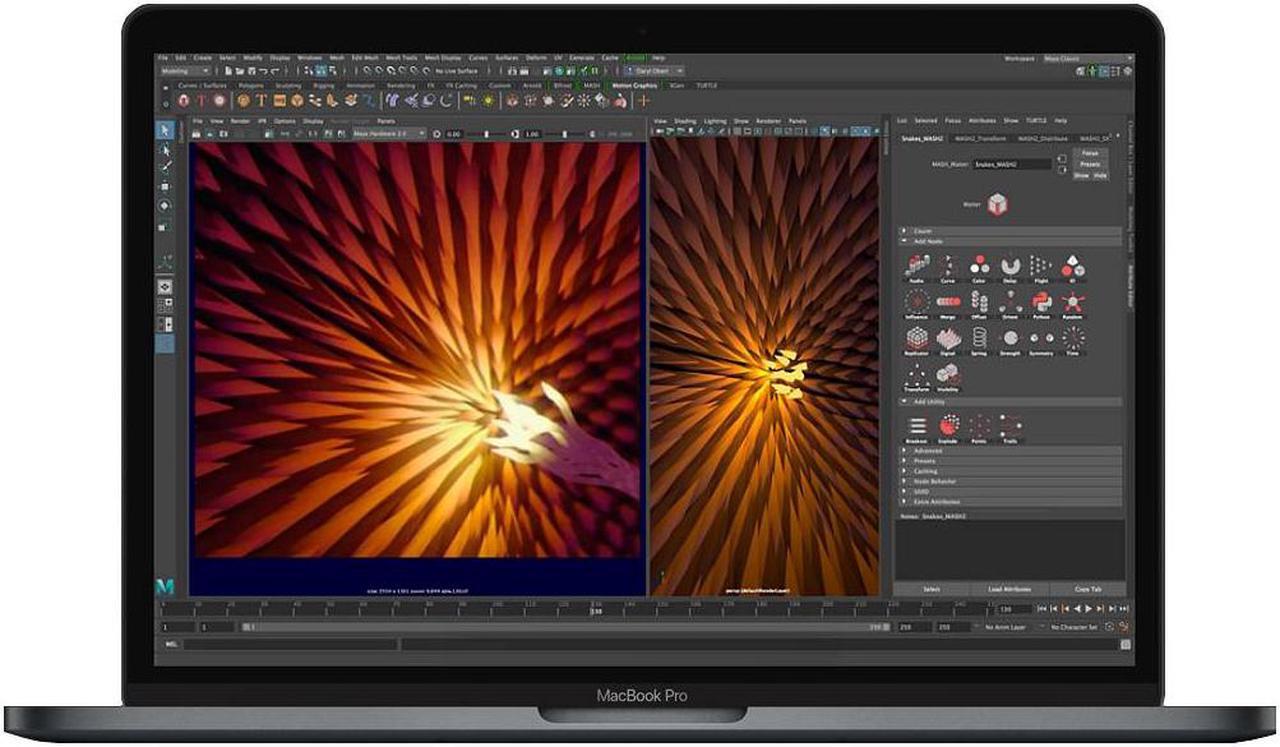This screenshot has height=747, width=1280.
Task: Add the Python MASH node
Action: (1041, 303)
